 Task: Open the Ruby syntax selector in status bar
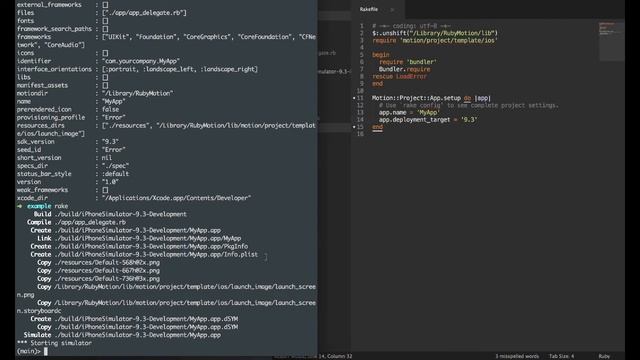604,356
